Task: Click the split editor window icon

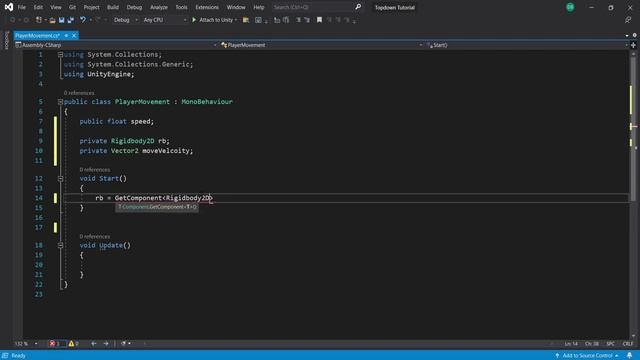Action: 633,45
